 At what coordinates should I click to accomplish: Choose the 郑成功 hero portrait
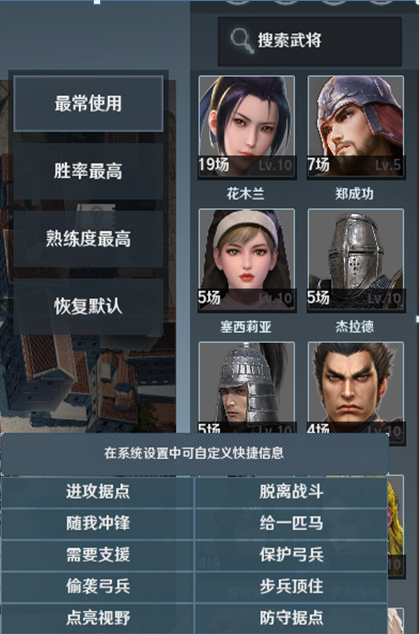tap(356, 127)
